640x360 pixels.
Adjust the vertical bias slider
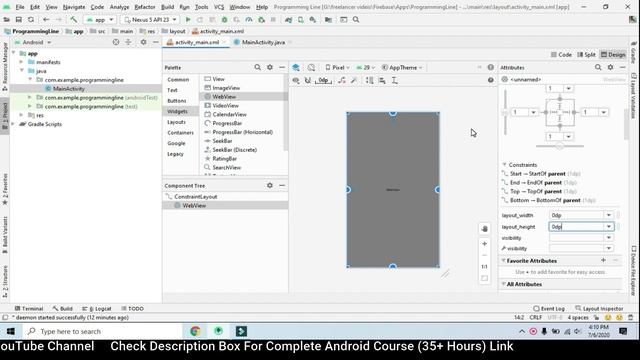505,112
